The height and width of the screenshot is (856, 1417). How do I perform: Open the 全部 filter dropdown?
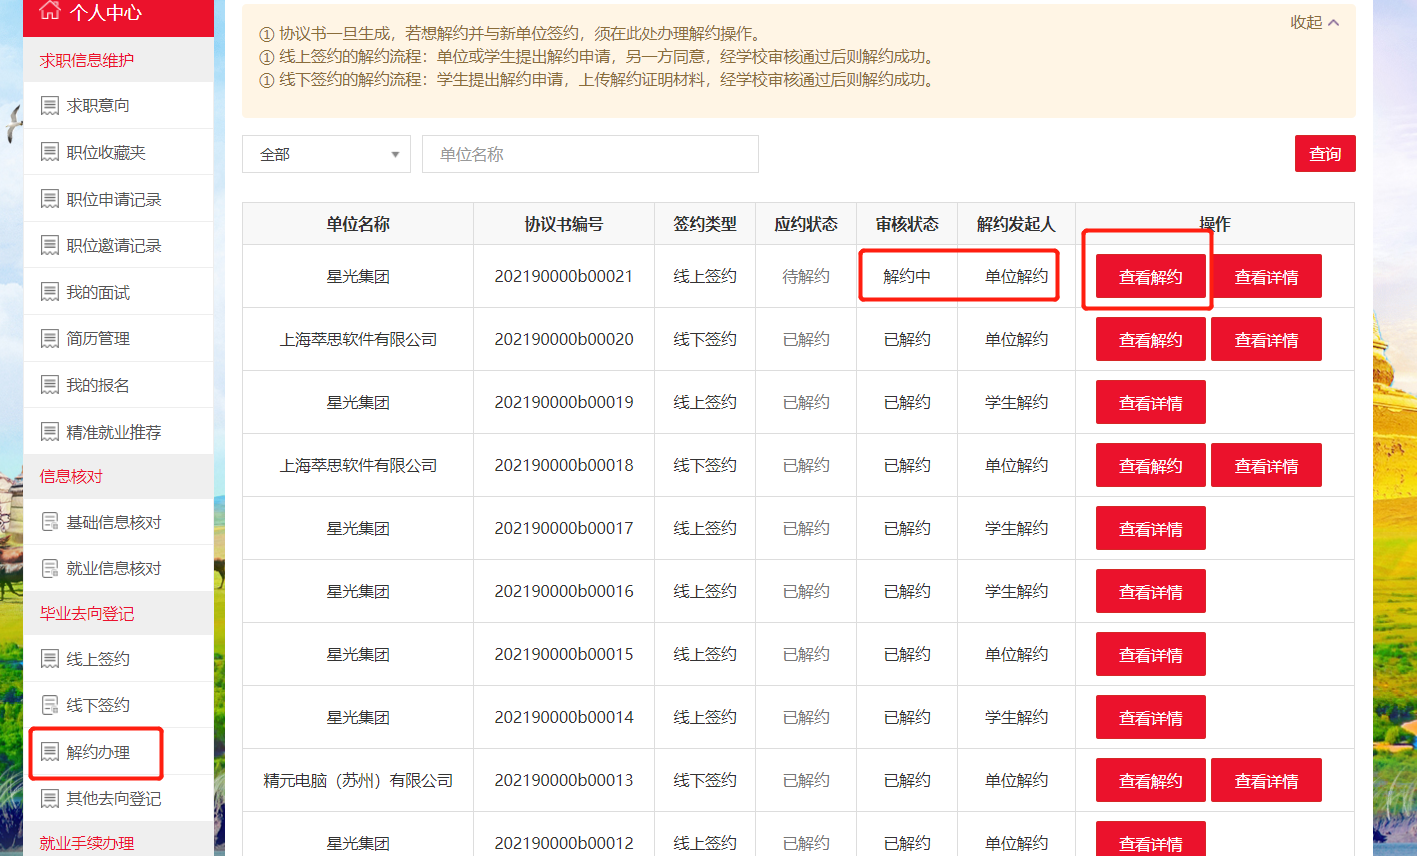(x=326, y=154)
